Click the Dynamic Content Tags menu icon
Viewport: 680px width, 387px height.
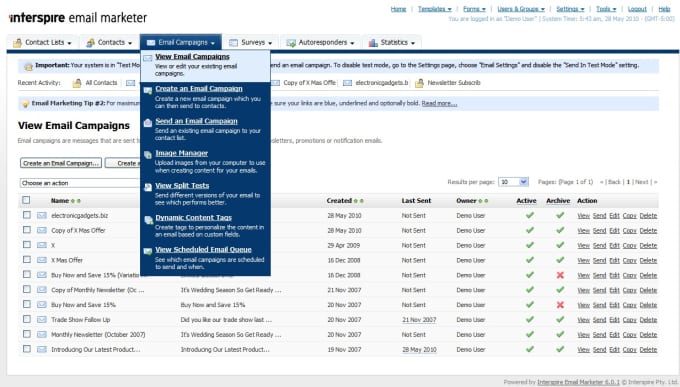148,219
